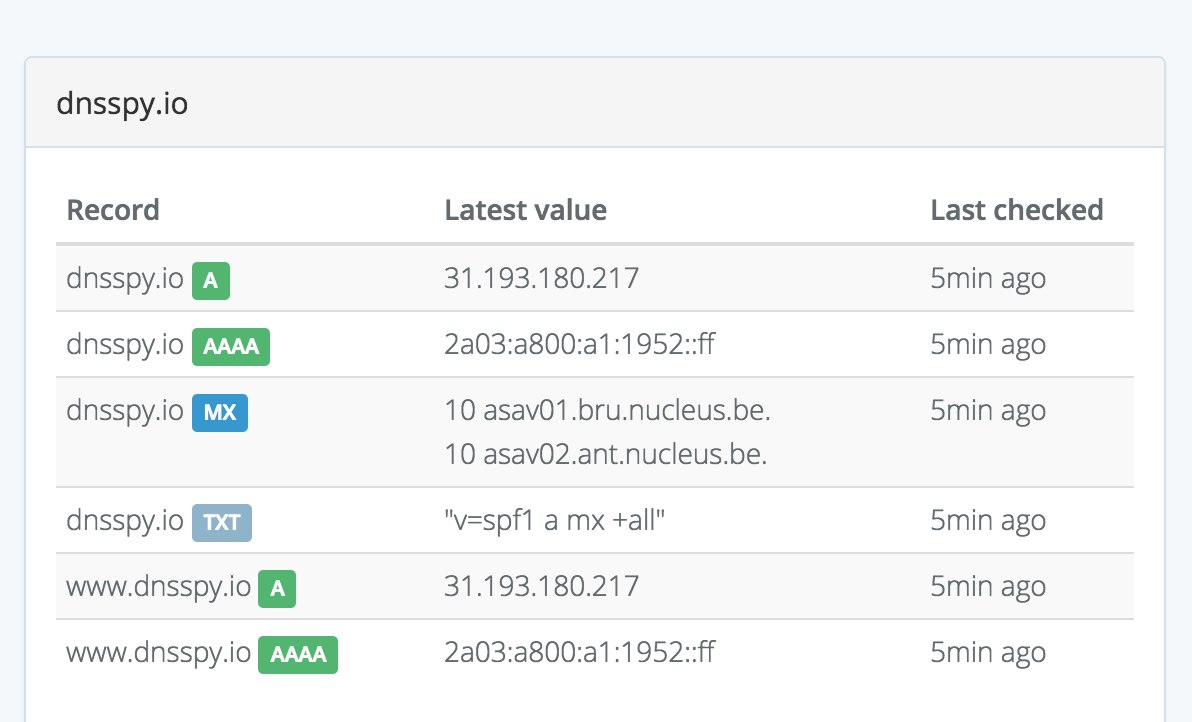Click the Last checked column header
The width and height of the screenshot is (1192, 722).
[x=1017, y=210]
